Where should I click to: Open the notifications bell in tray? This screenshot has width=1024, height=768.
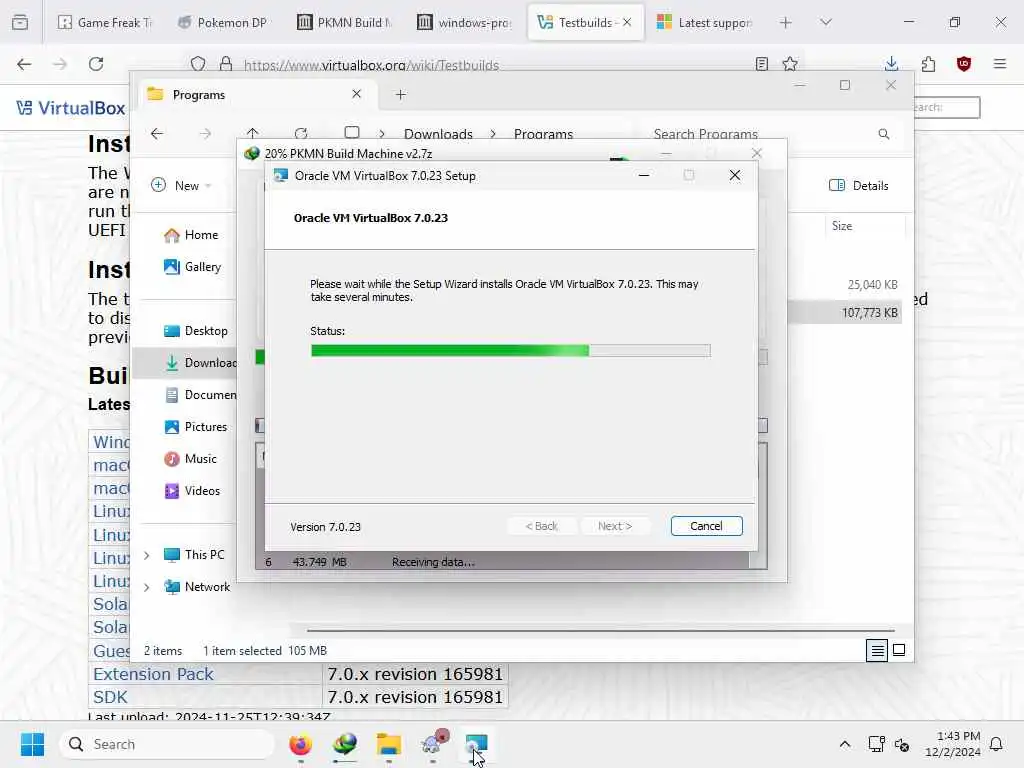click(x=996, y=744)
